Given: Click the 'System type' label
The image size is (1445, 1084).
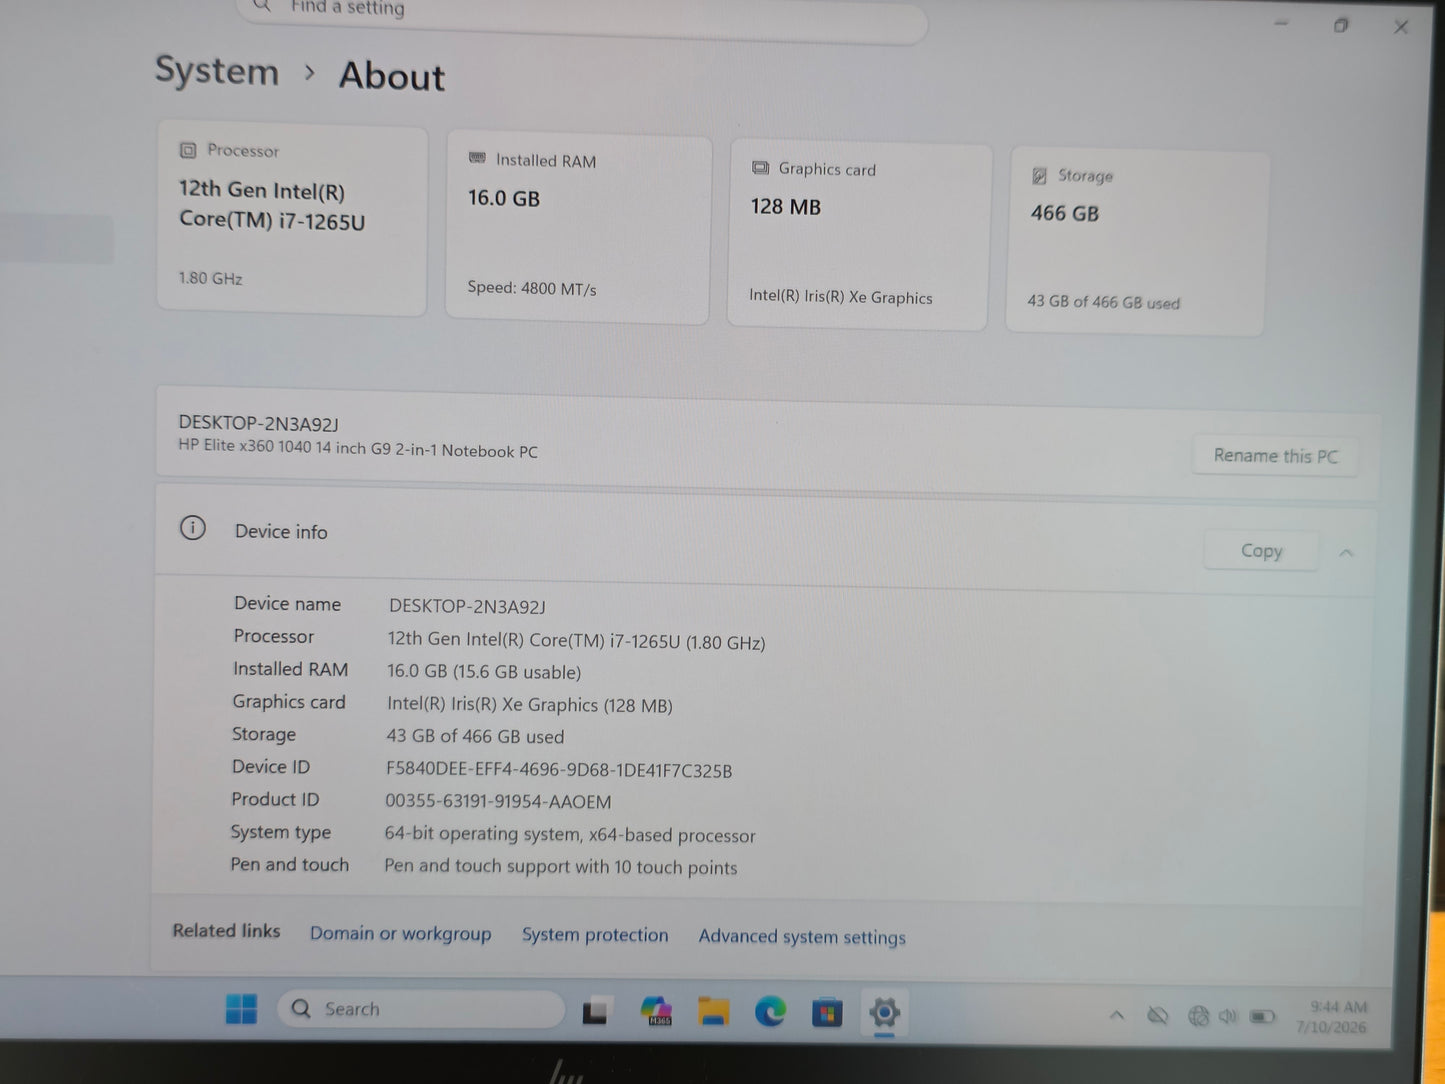Looking at the screenshot, I should click(280, 832).
